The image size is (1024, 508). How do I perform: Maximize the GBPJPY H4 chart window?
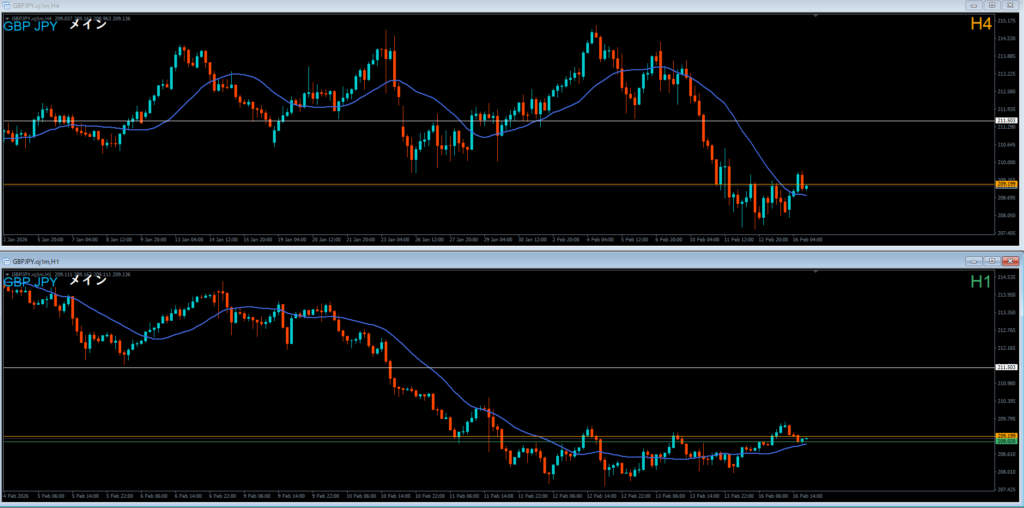coord(991,5)
